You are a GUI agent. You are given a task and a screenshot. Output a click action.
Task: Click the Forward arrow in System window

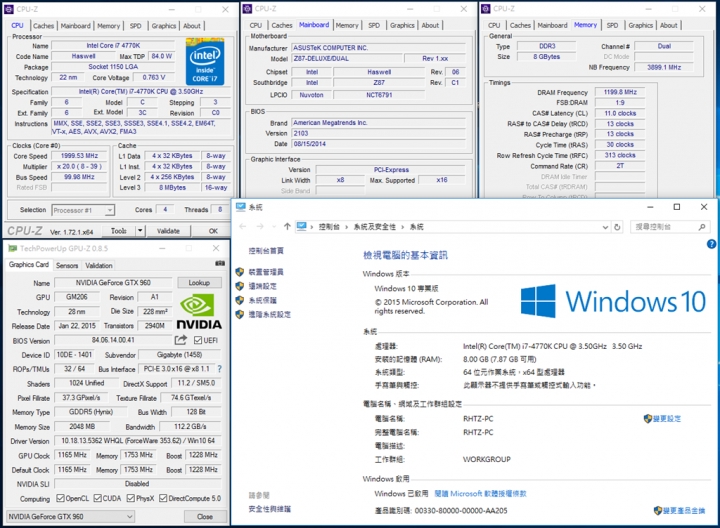click(x=260, y=226)
